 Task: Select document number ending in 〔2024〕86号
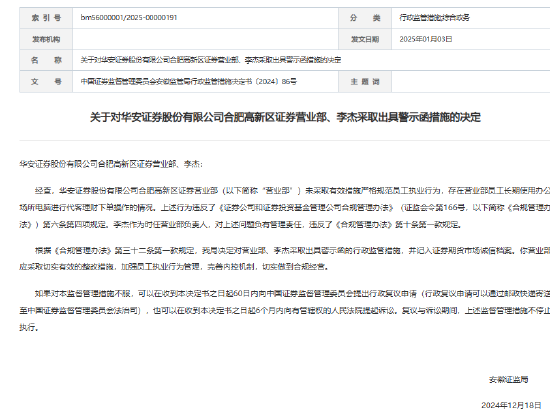[x=189, y=81]
